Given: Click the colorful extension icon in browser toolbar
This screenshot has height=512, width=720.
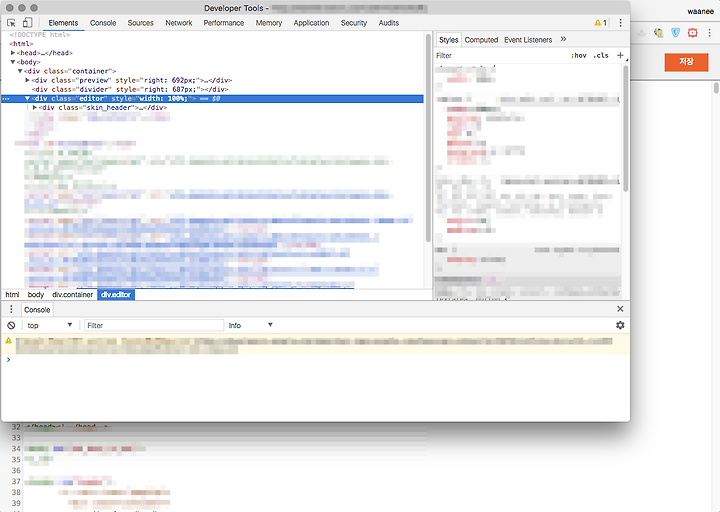Looking at the screenshot, I should click(x=658, y=33).
